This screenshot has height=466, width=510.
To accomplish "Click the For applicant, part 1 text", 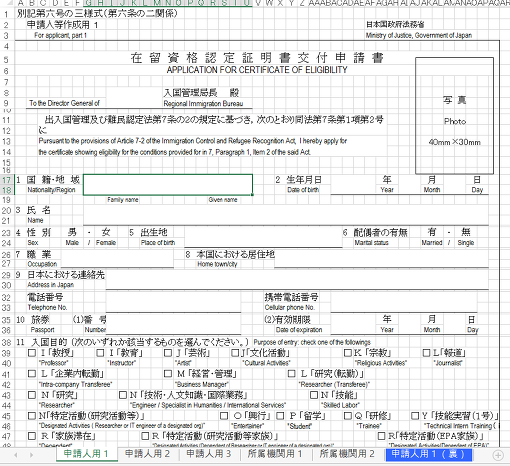I will (x=60, y=35).
